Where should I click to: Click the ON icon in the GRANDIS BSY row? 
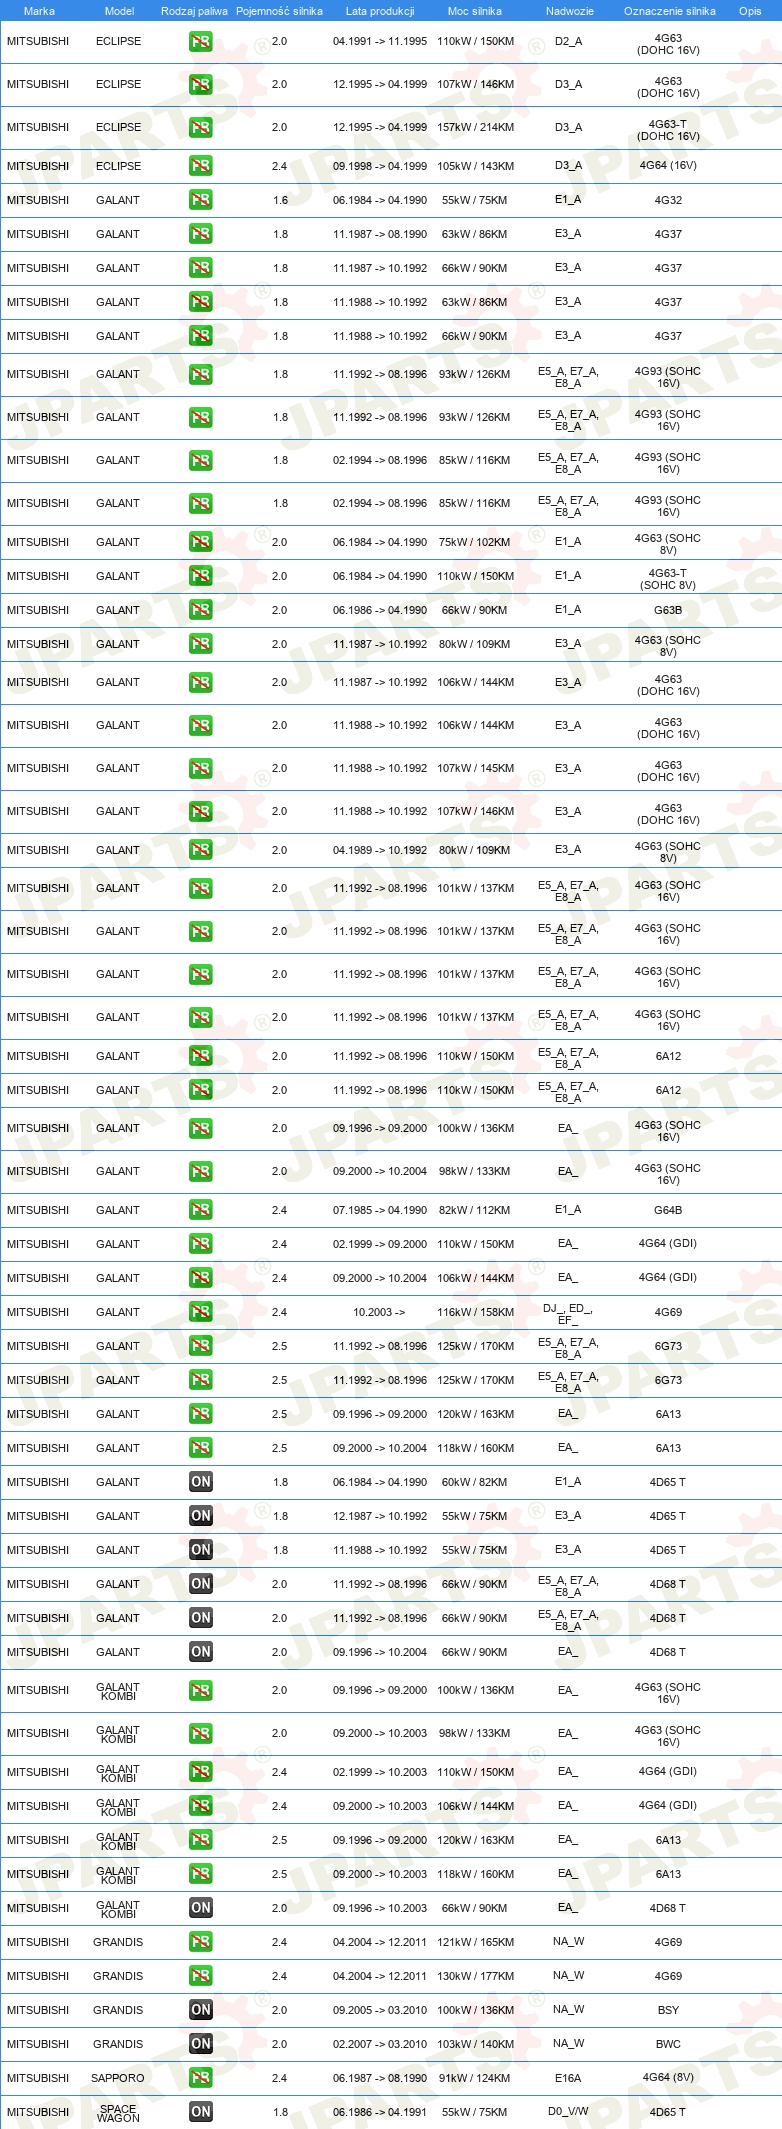(200, 2010)
